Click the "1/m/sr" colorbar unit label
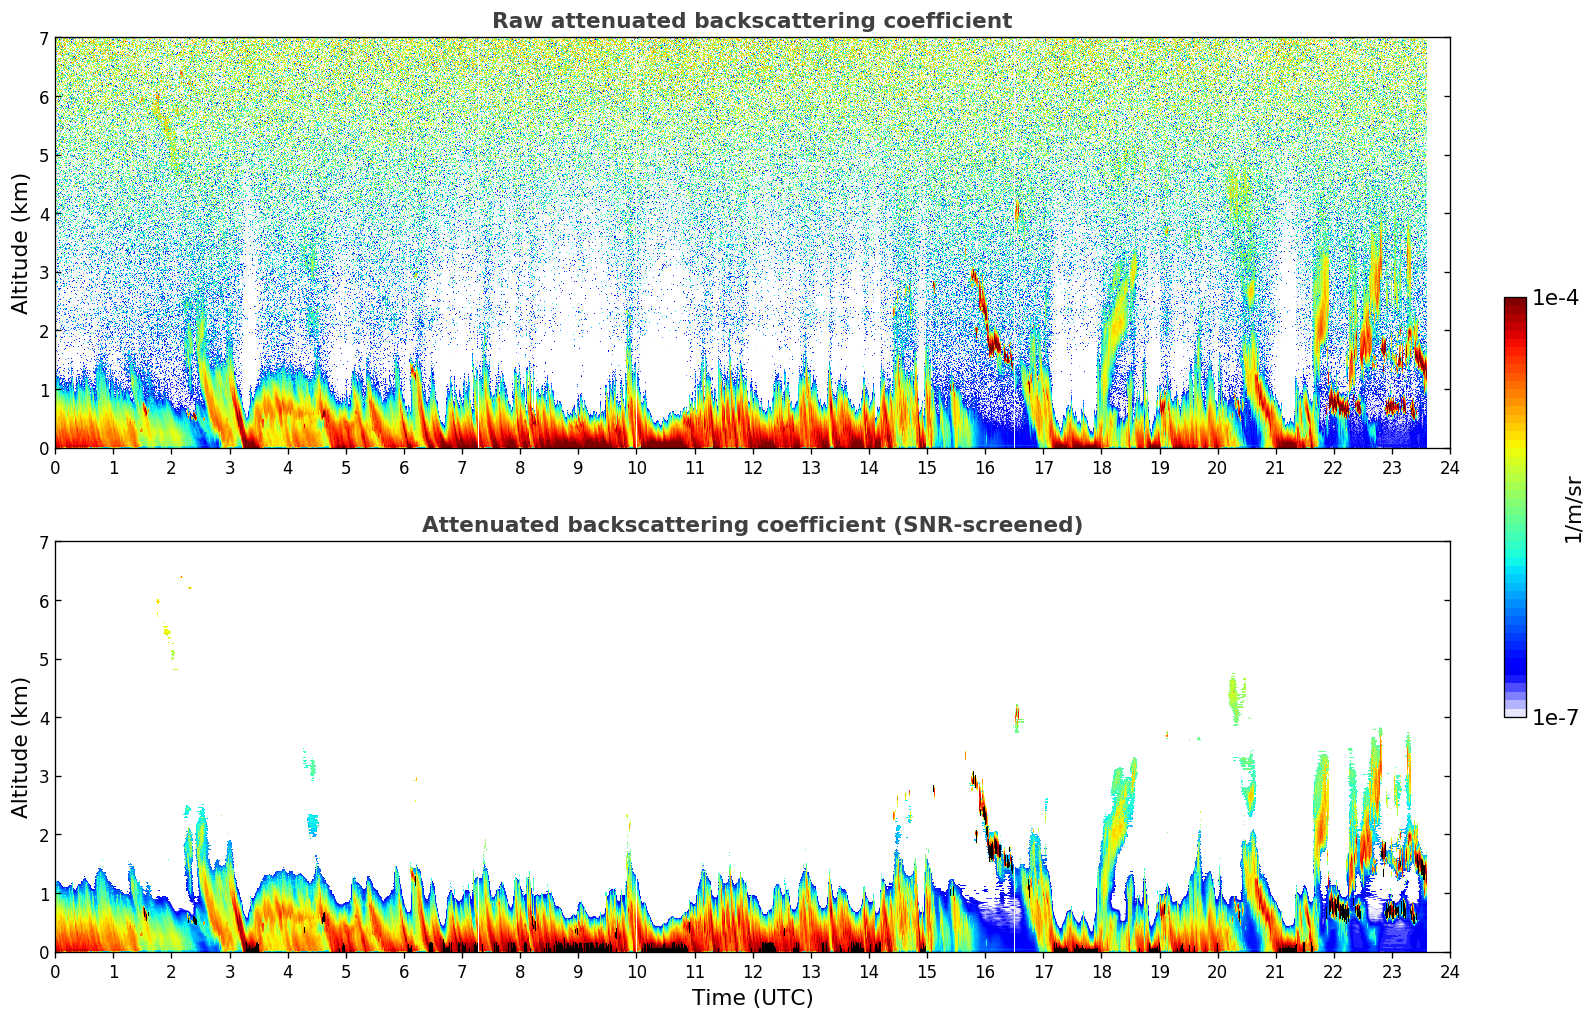1595x1020 pixels. 1573,508
